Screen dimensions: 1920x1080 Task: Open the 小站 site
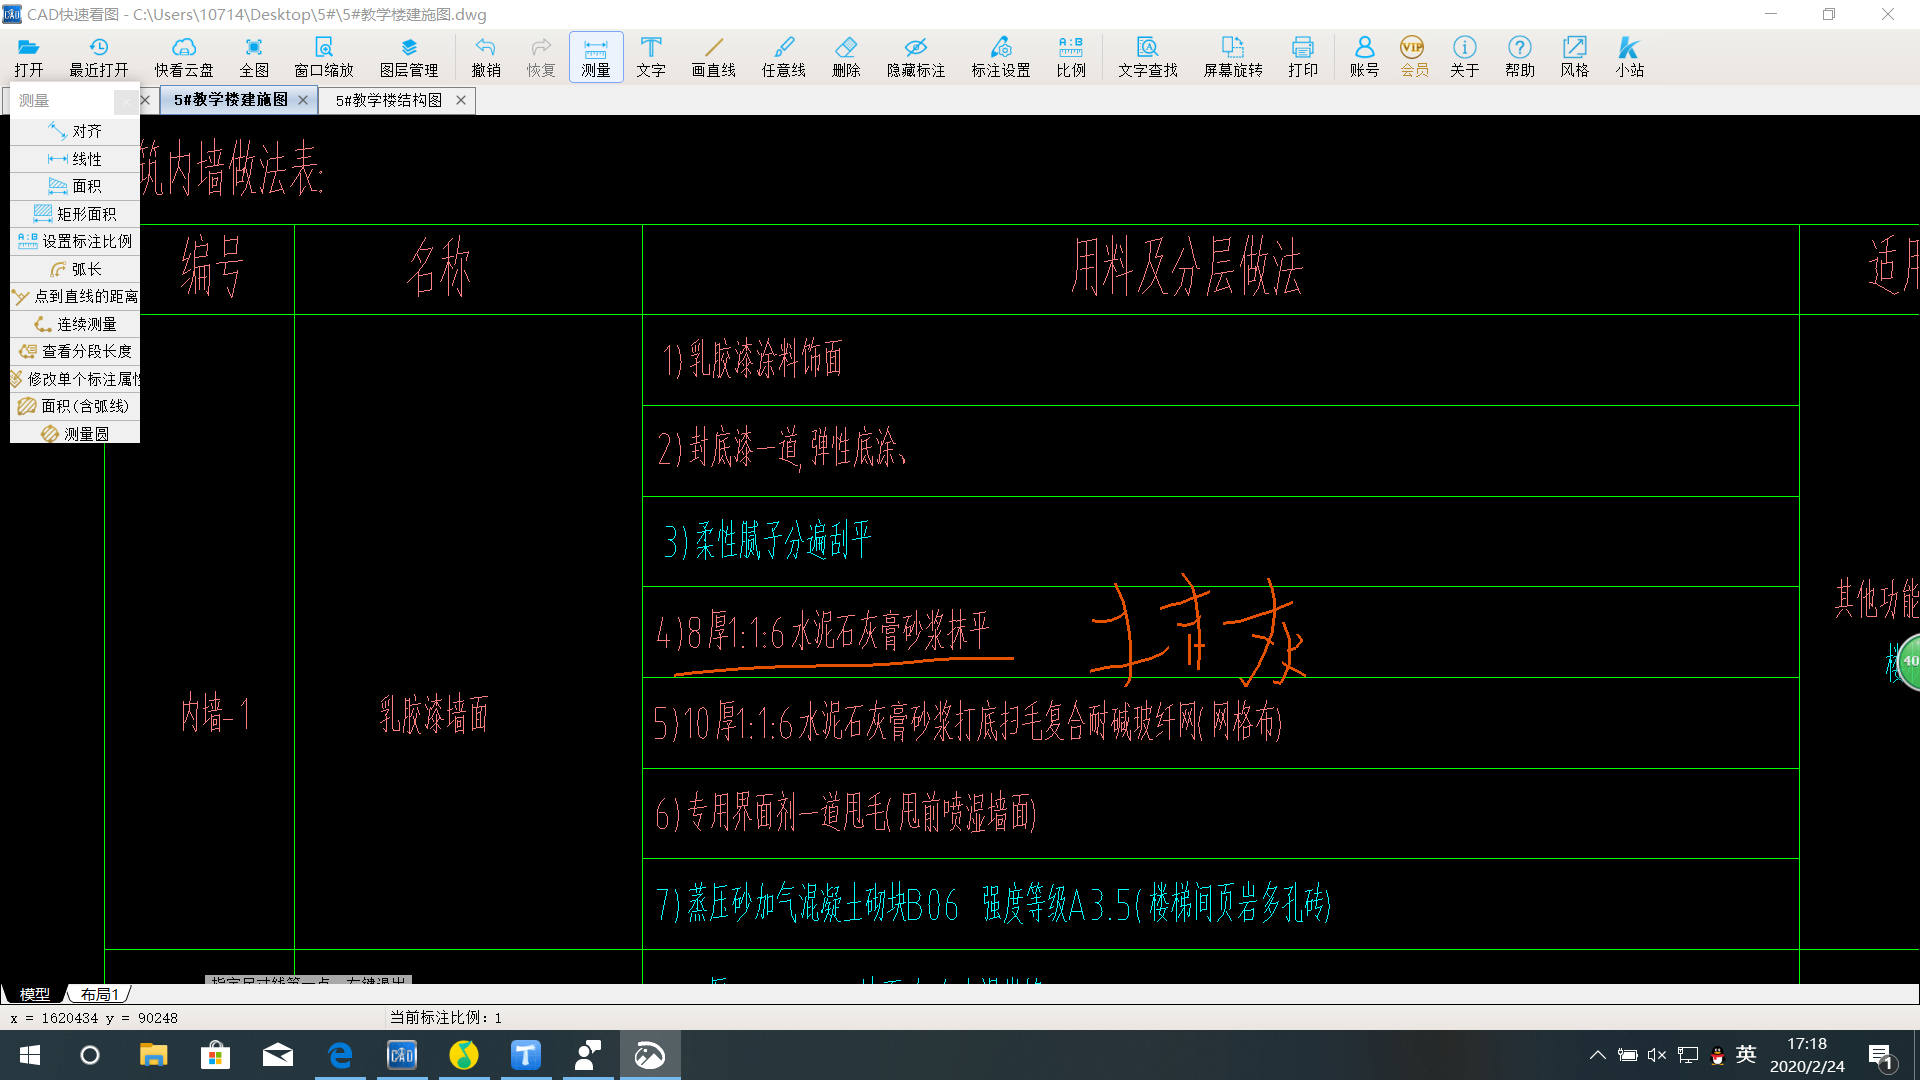(x=1630, y=57)
